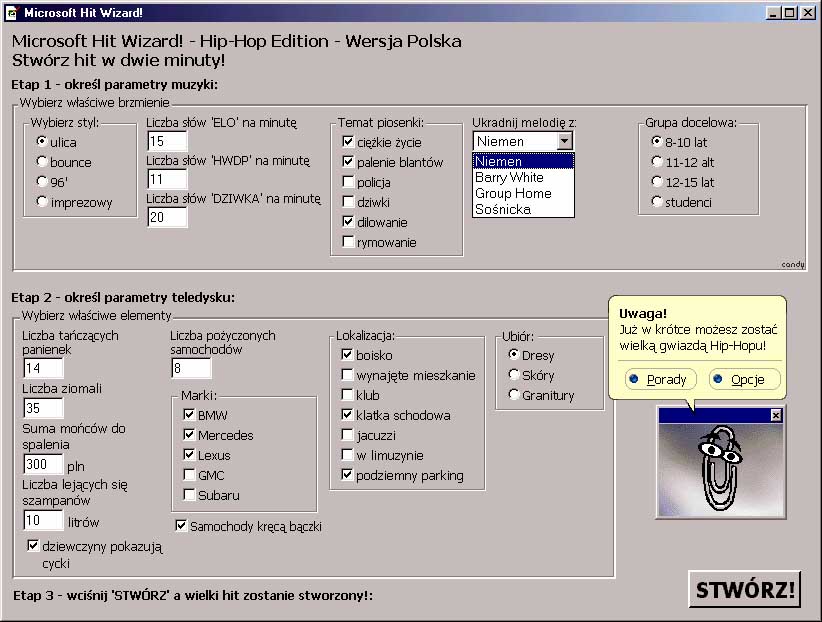The image size is (822, 622).
Task: Toggle 'Samochody kręcą bączki' checkbox
Action: [x=181, y=526]
